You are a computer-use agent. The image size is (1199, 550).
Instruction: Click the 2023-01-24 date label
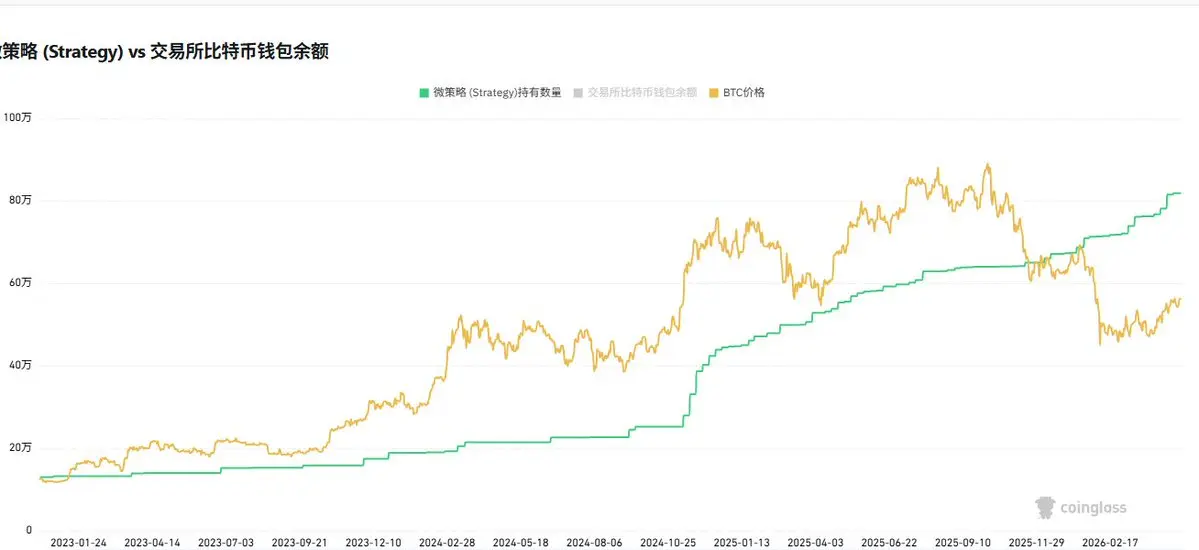(79, 542)
